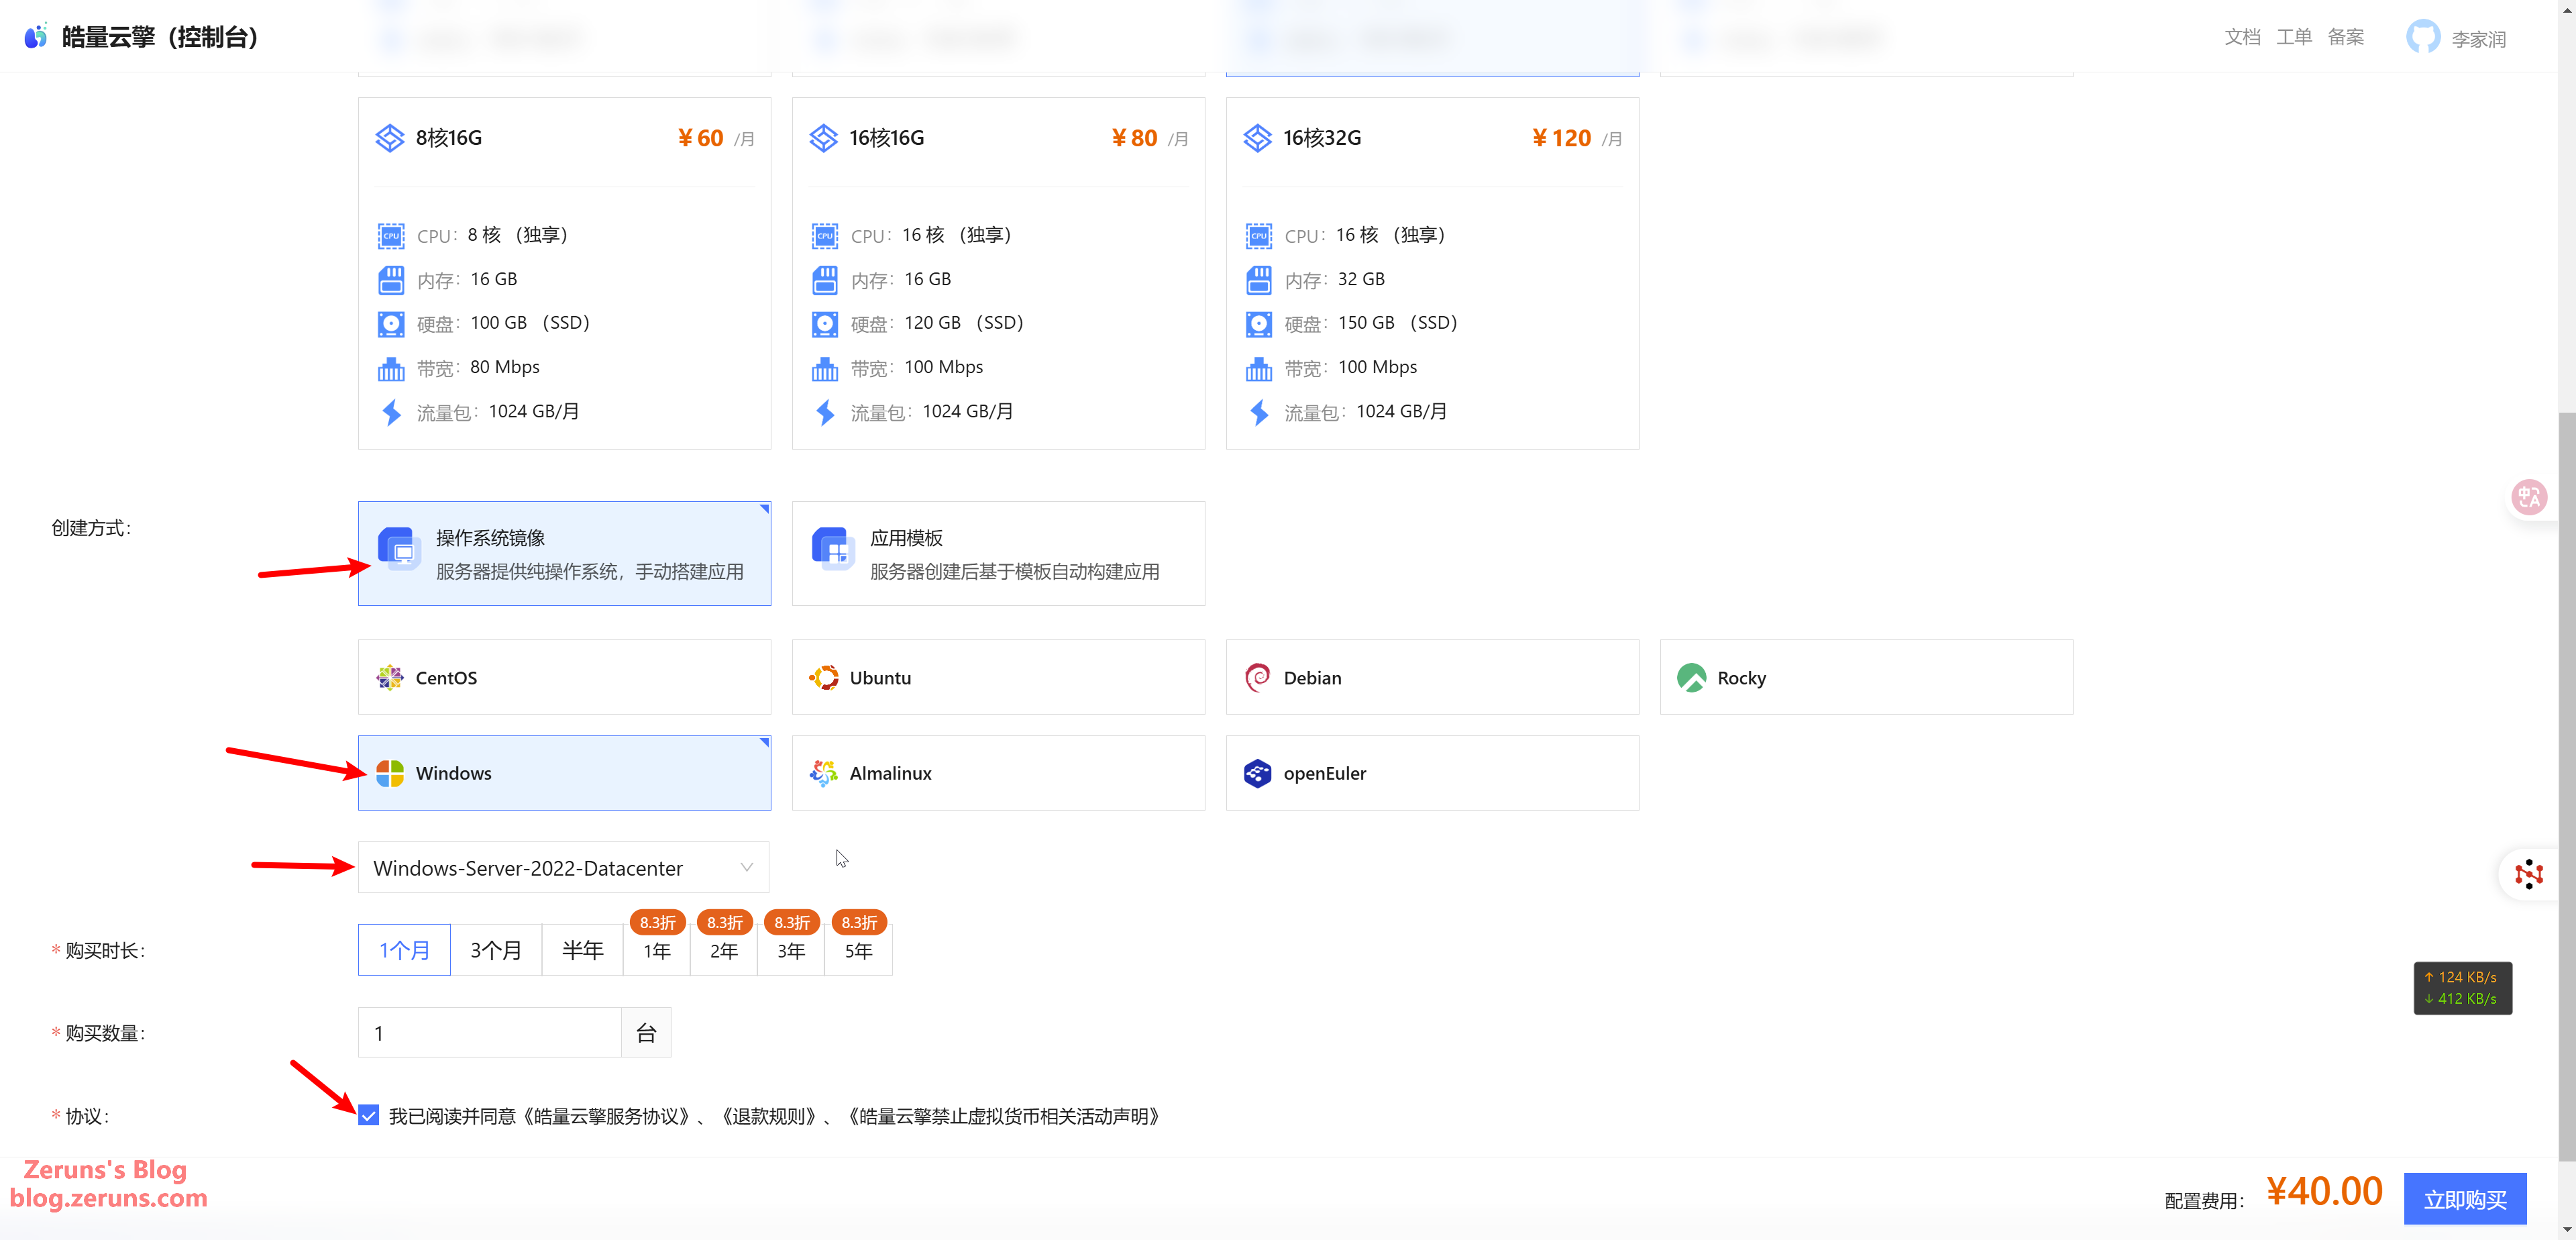Screen dimensions: 2576x1240
Task: Choose the openEuler hexagon icon
Action: pos(1257,773)
